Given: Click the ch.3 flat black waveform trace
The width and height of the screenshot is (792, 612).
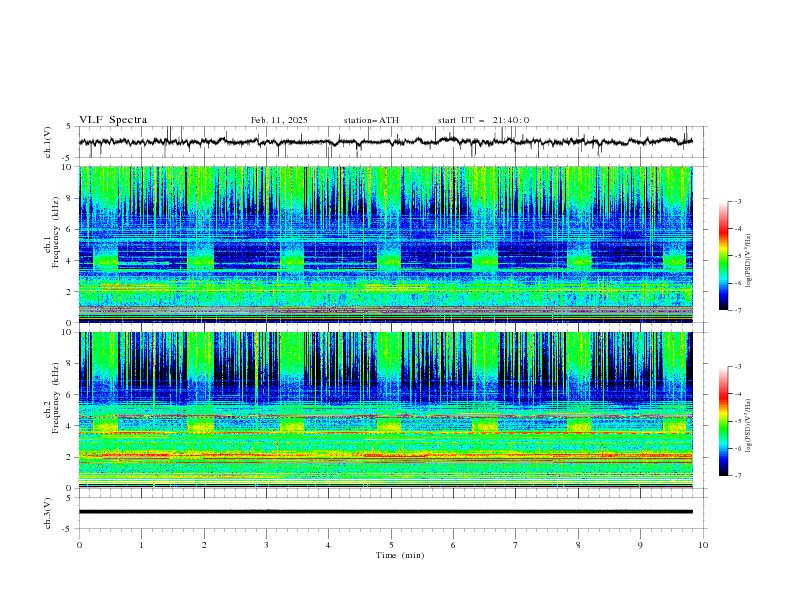Looking at the screenshot, I should tap(386, 512).
